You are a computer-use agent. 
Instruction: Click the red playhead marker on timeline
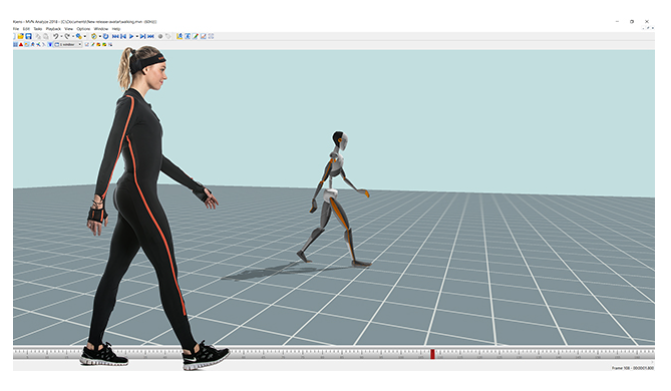click(x=433, y=354)
